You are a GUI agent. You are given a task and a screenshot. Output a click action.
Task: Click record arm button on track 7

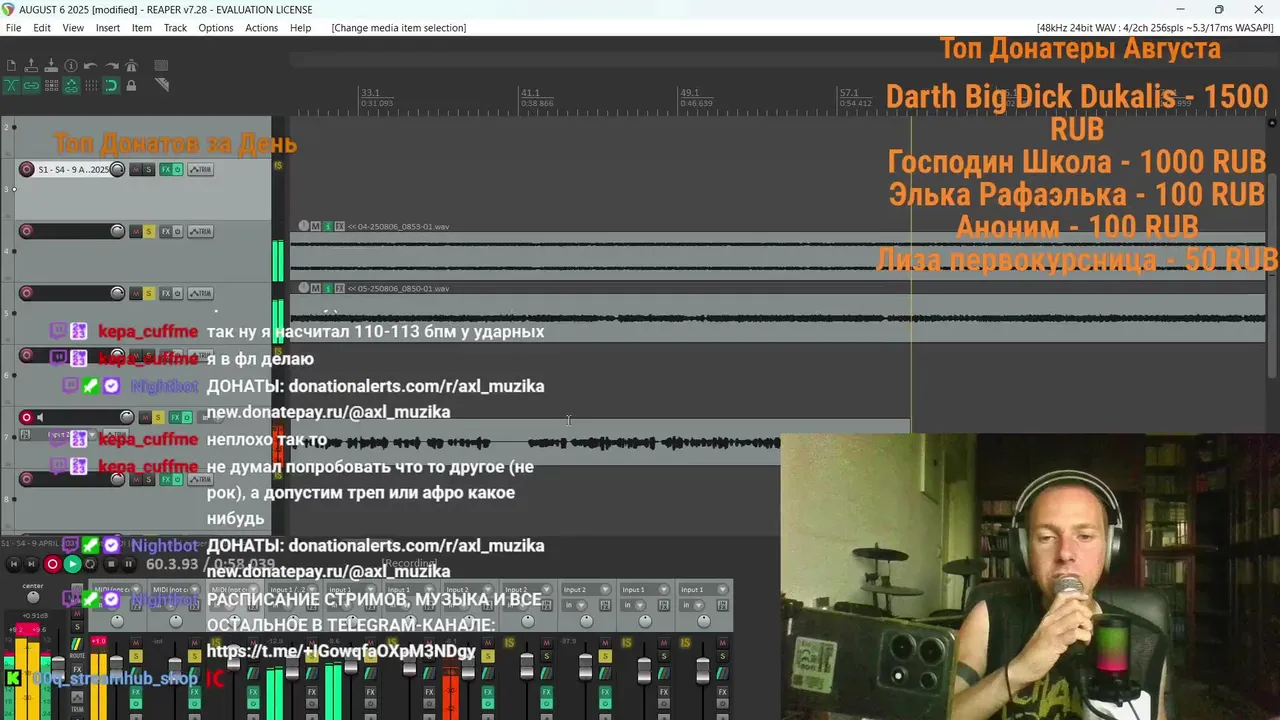(27, 417)
